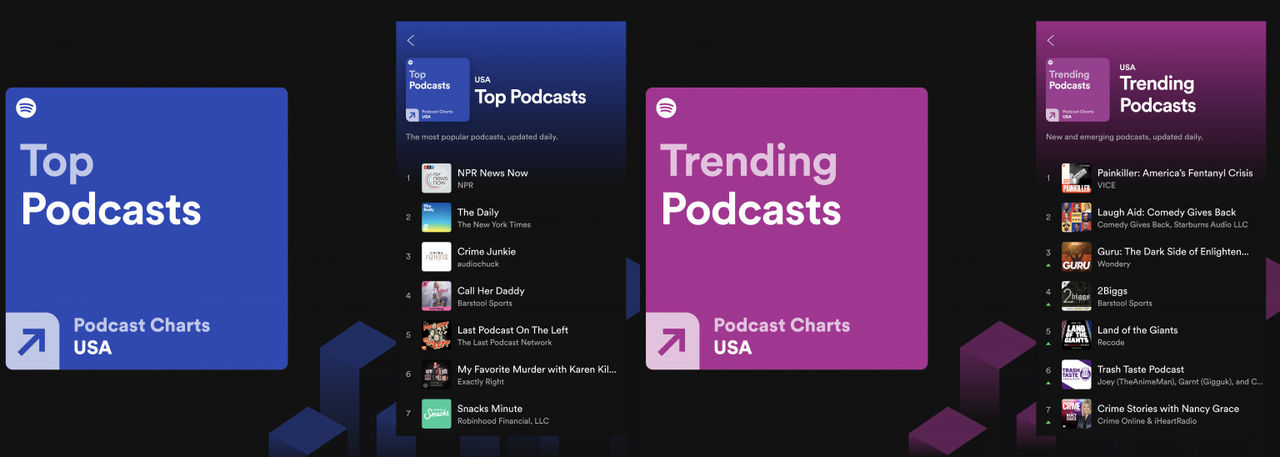Image resolution: width=1280 pixels, height=457 pixels.
Task: Select Crime Stories with Nancy Grace title
Action: (x=1168, y=409)
